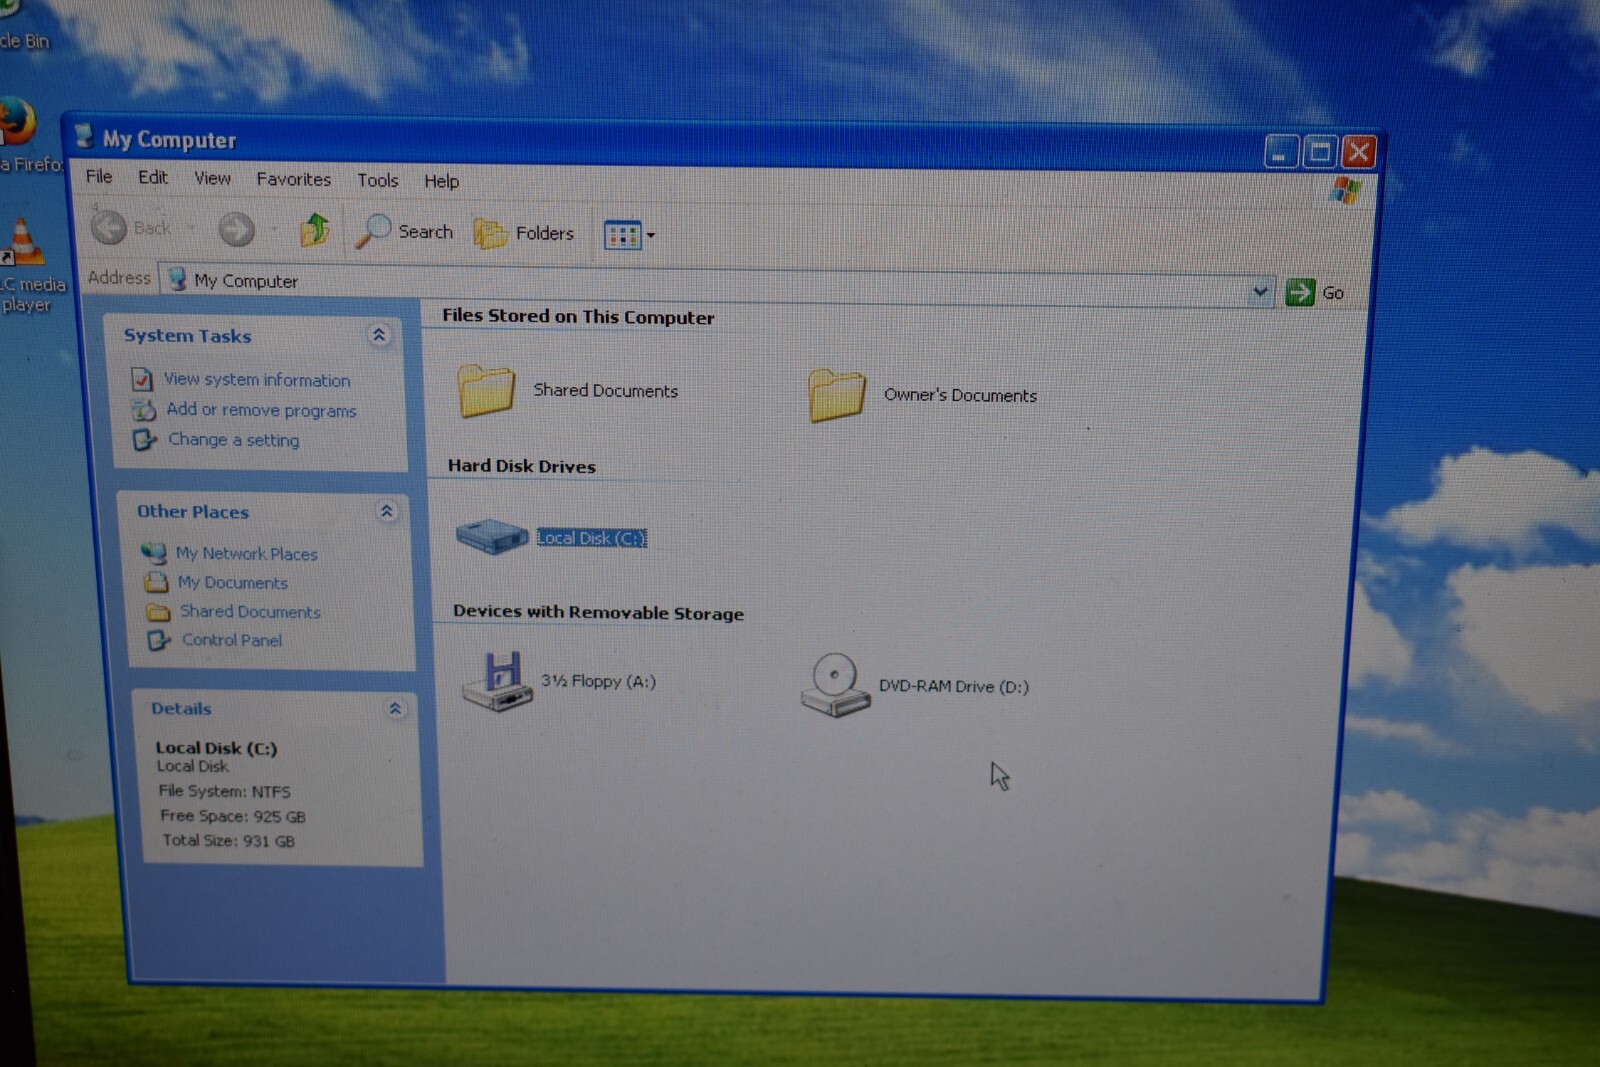Open the Help menu

point(441,181)
